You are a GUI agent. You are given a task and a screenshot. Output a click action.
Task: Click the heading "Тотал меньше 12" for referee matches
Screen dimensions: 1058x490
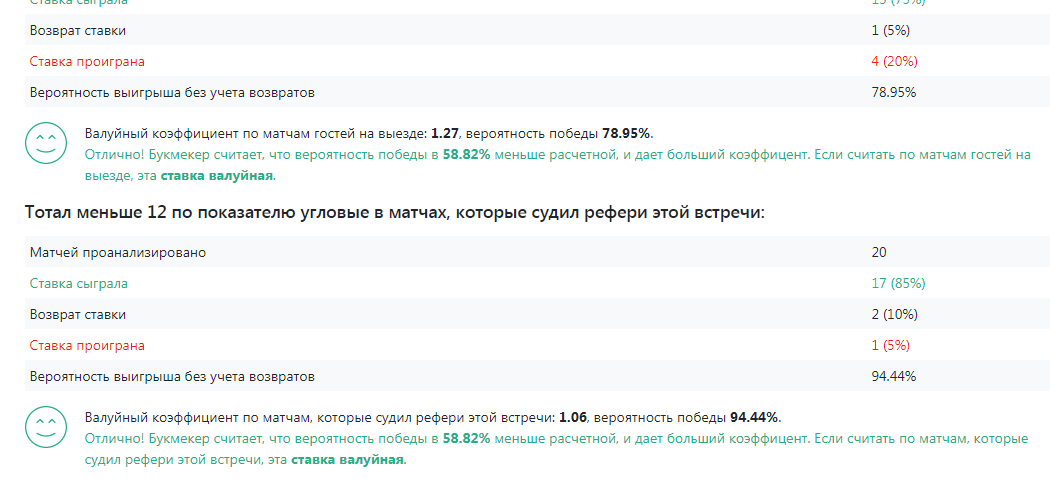coord(394,213)
